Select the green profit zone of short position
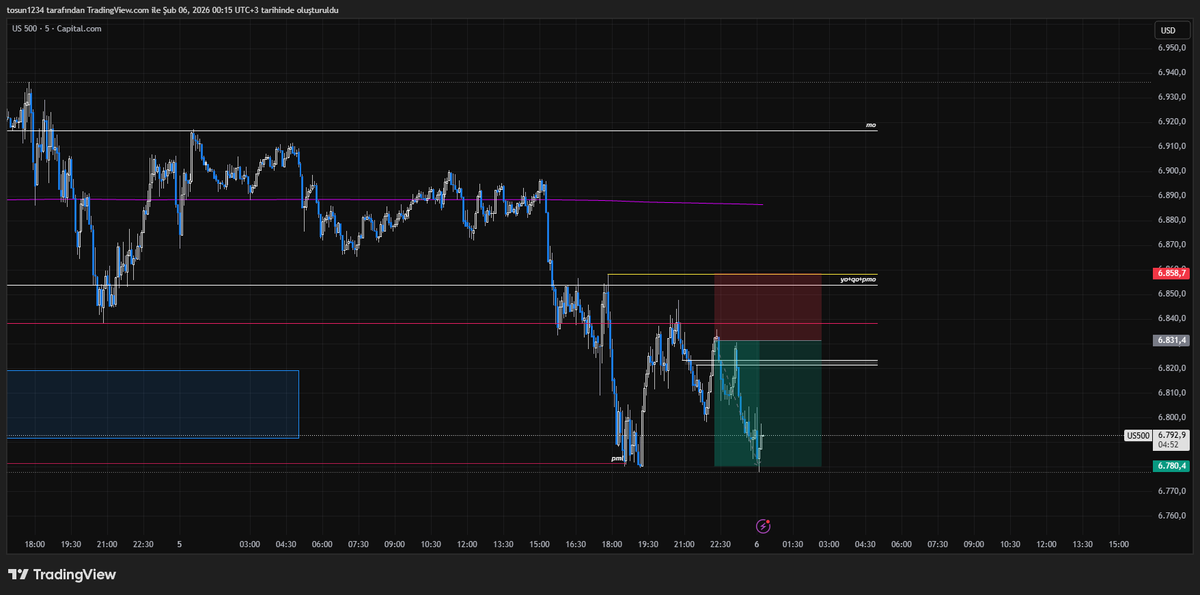 (767, 403)
